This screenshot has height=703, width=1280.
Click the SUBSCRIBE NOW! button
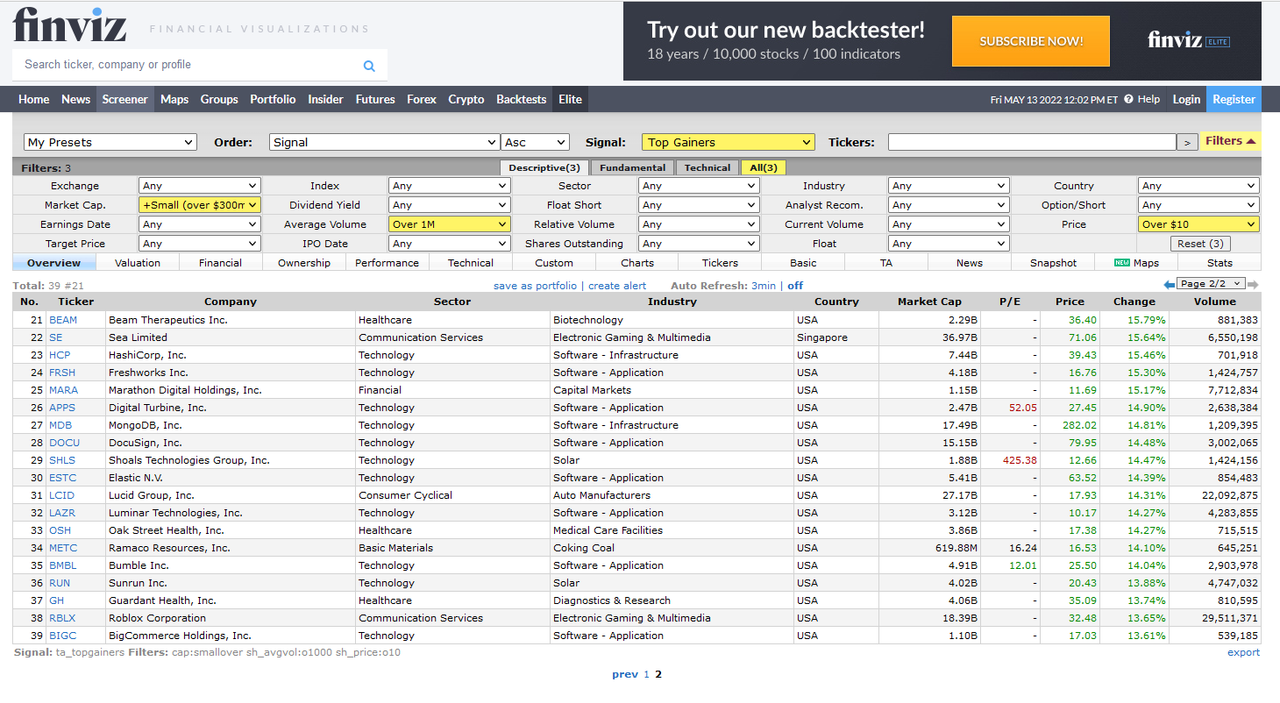pyautogui.click(x=1031, y=41)
